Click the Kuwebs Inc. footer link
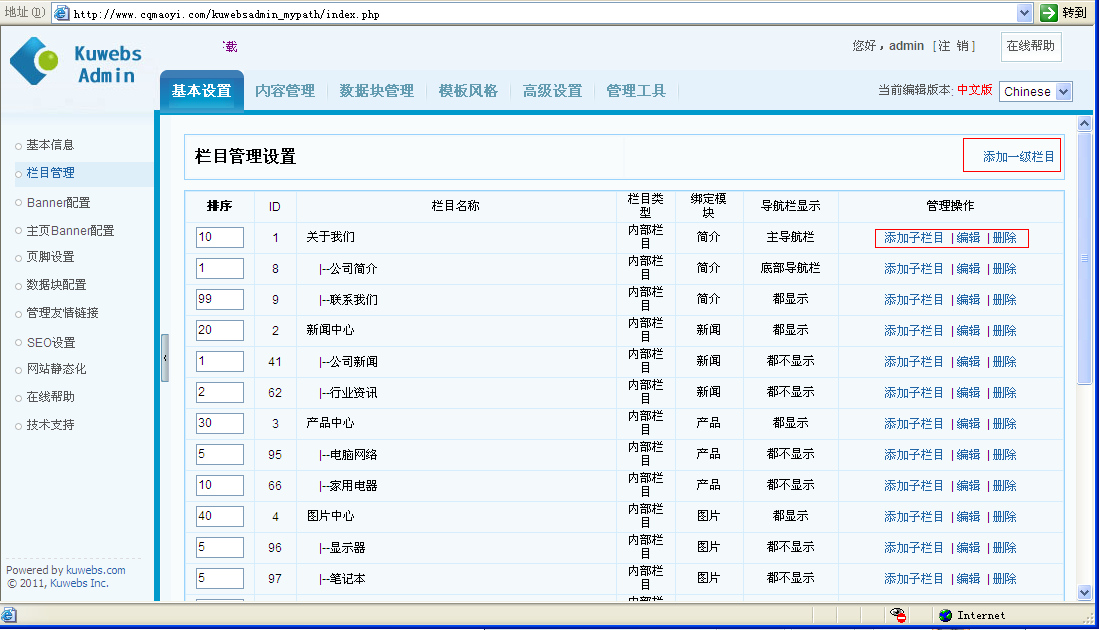 tap(79, 583)
